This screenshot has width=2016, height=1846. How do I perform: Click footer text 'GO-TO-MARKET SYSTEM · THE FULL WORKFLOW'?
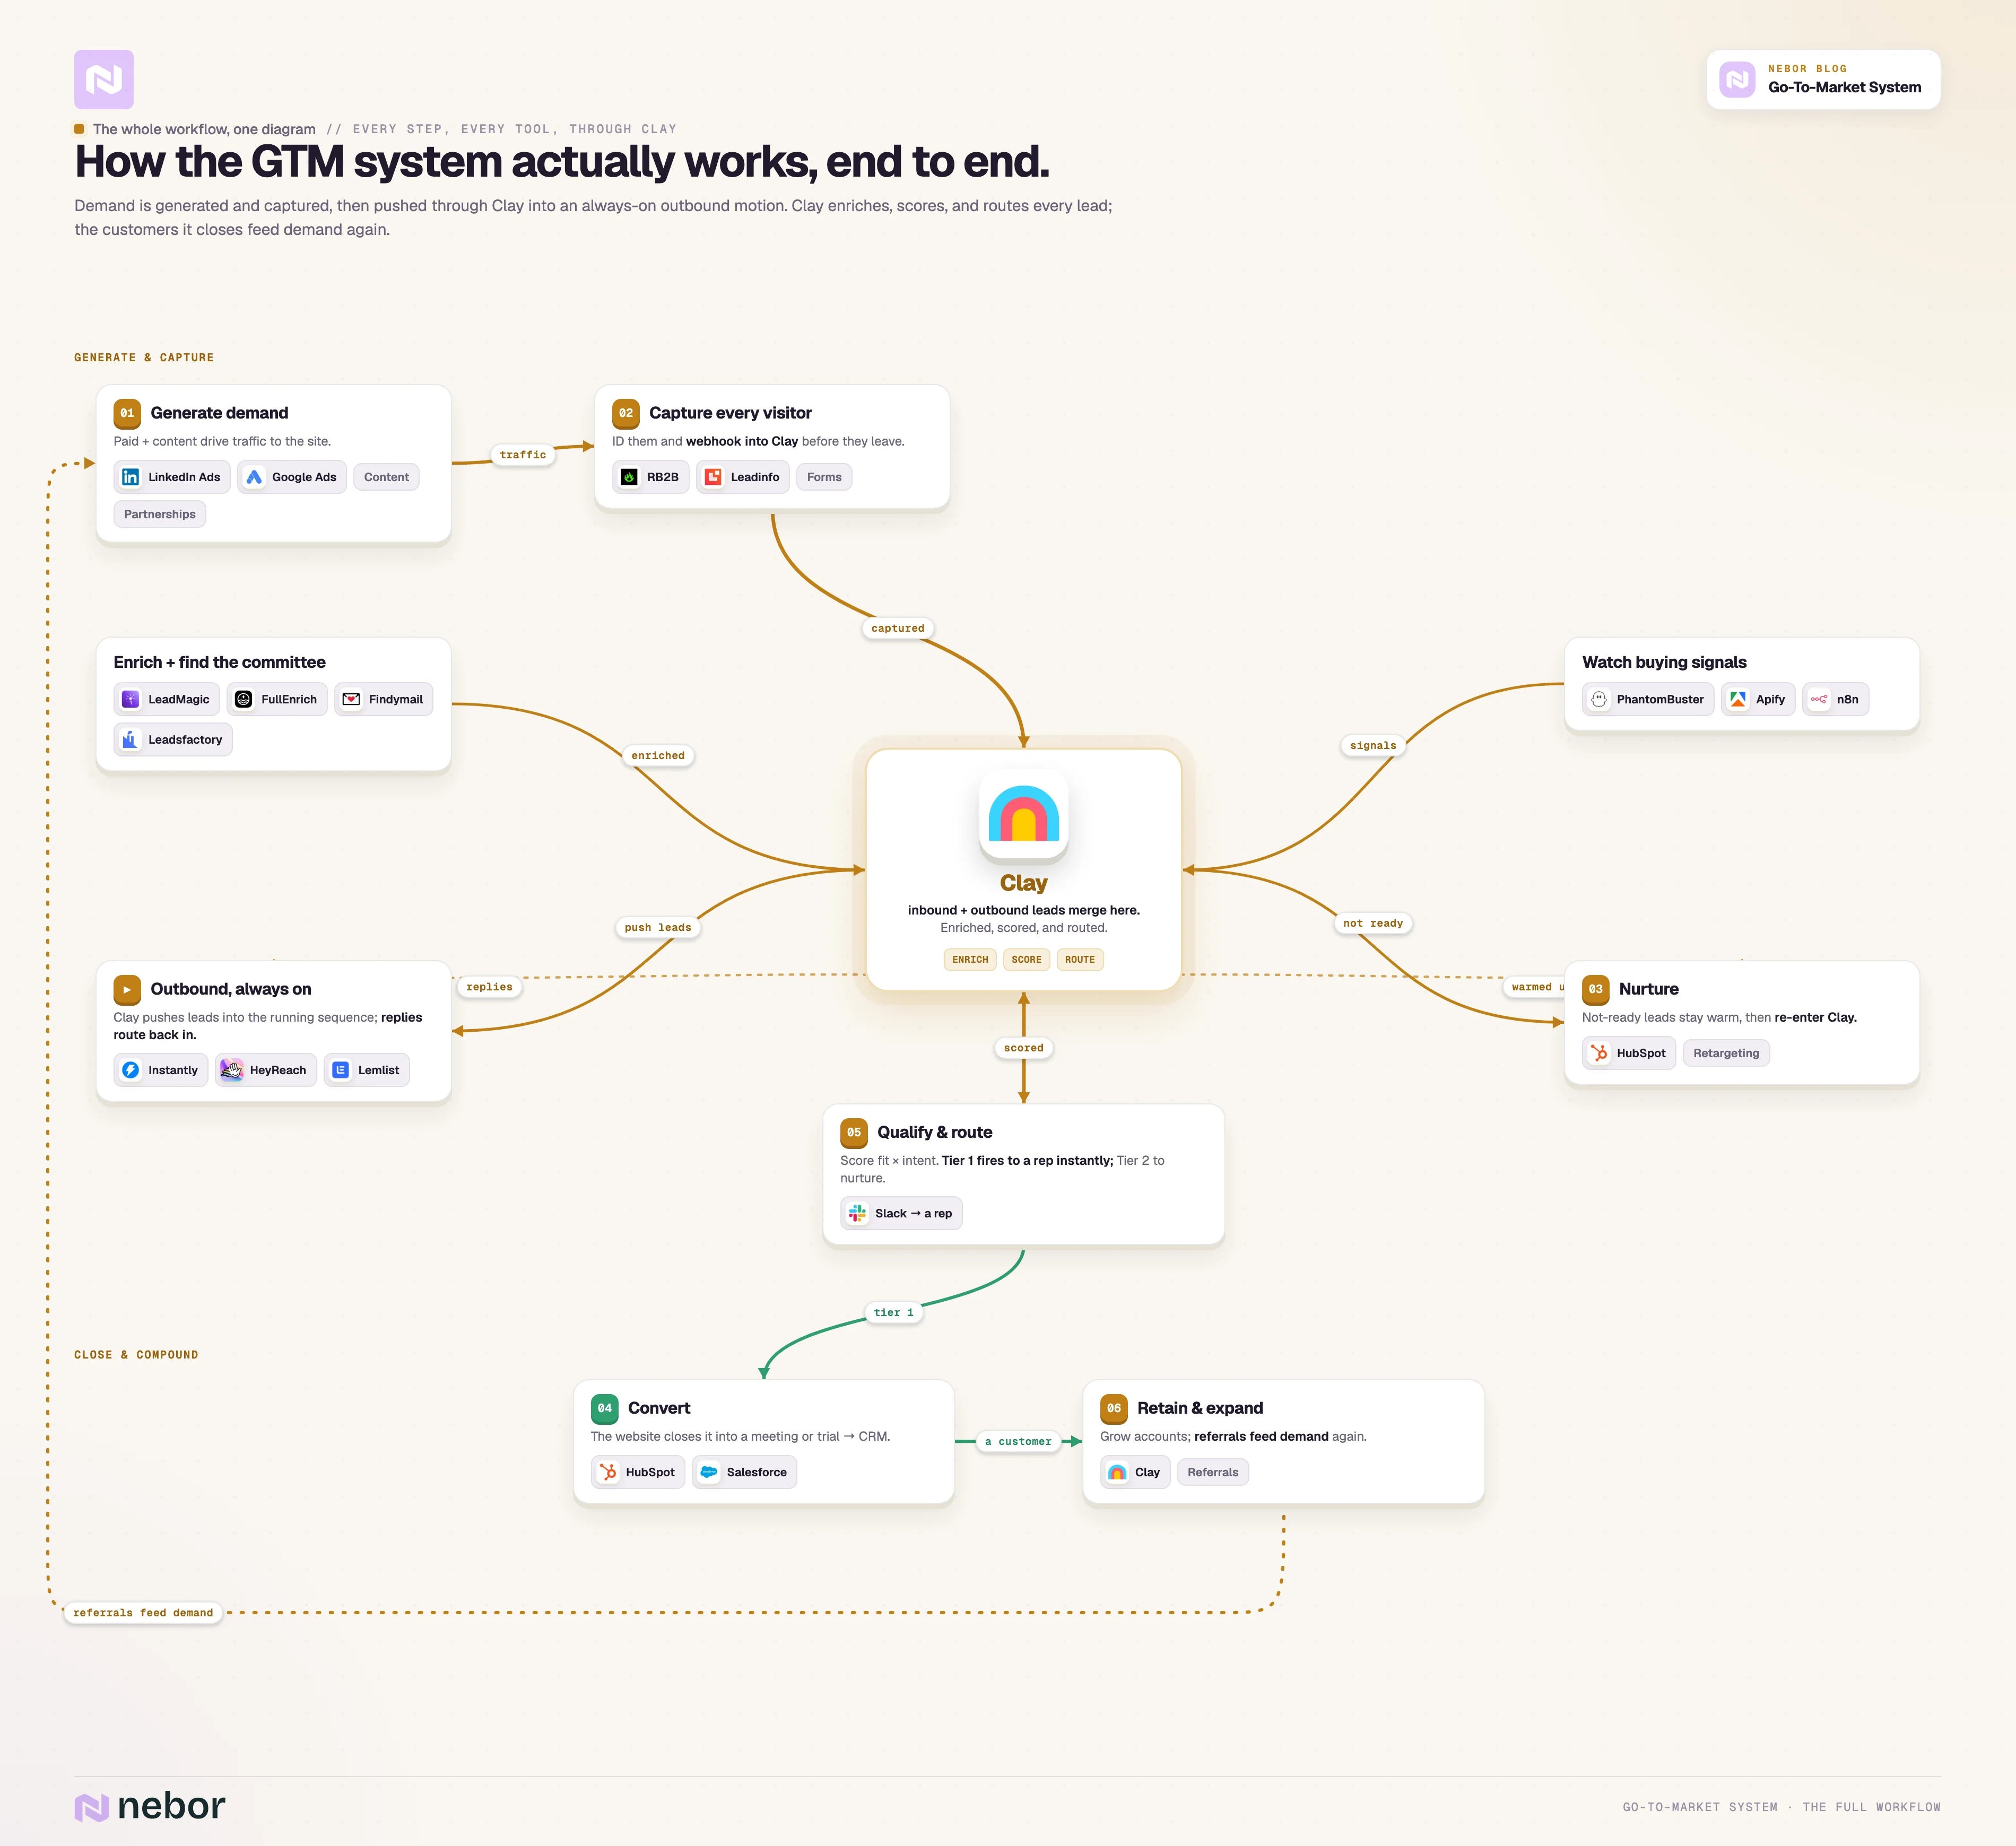(x=1781, y=1807)
